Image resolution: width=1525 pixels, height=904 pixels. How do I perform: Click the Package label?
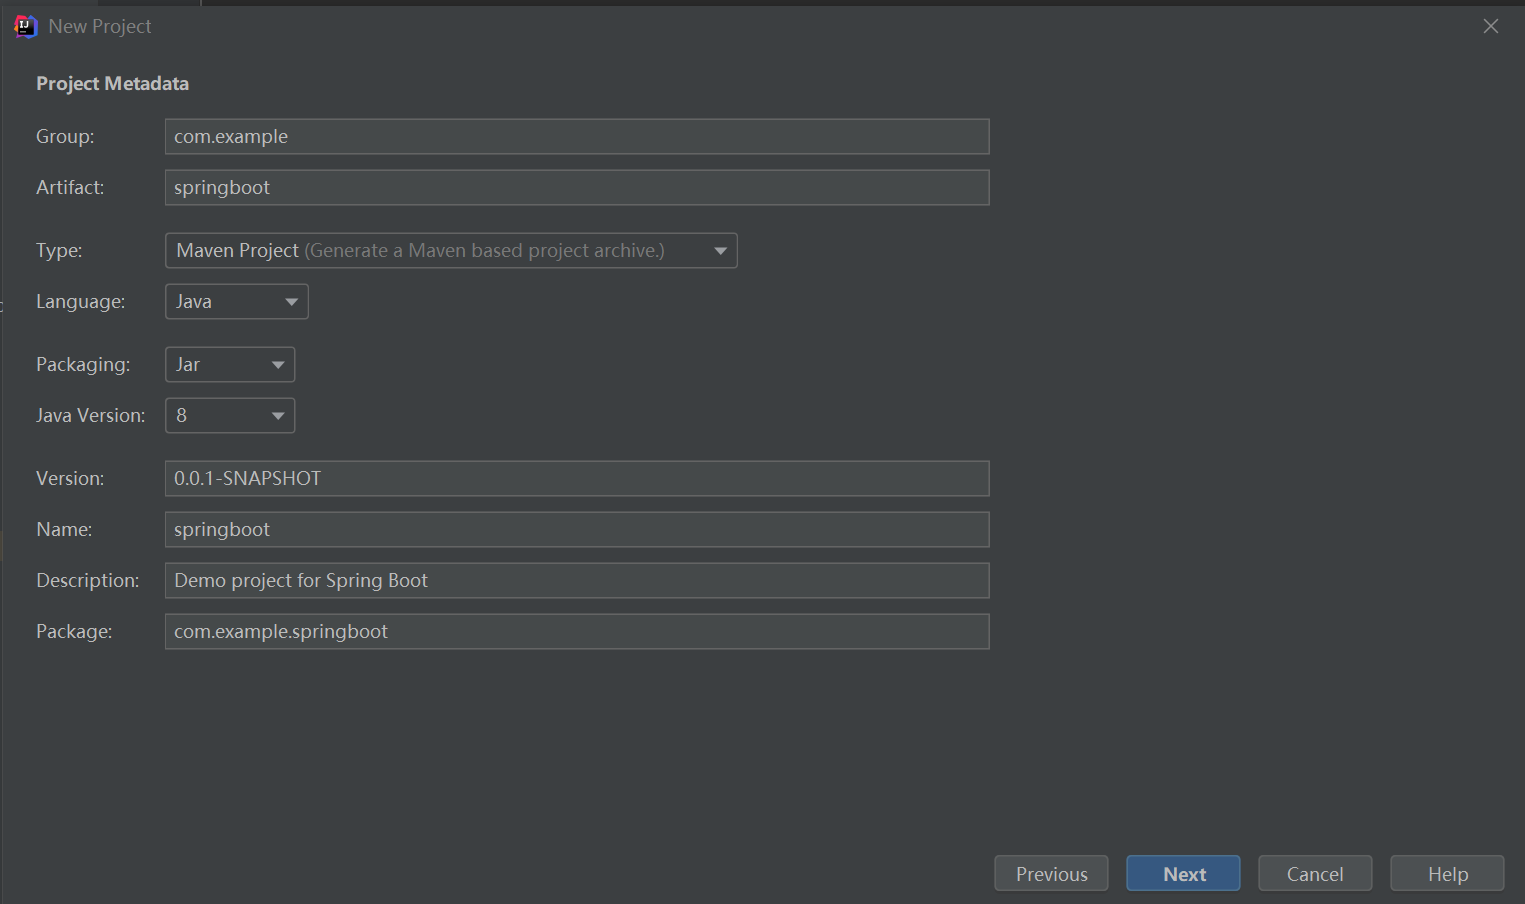[x=74, y=632]
